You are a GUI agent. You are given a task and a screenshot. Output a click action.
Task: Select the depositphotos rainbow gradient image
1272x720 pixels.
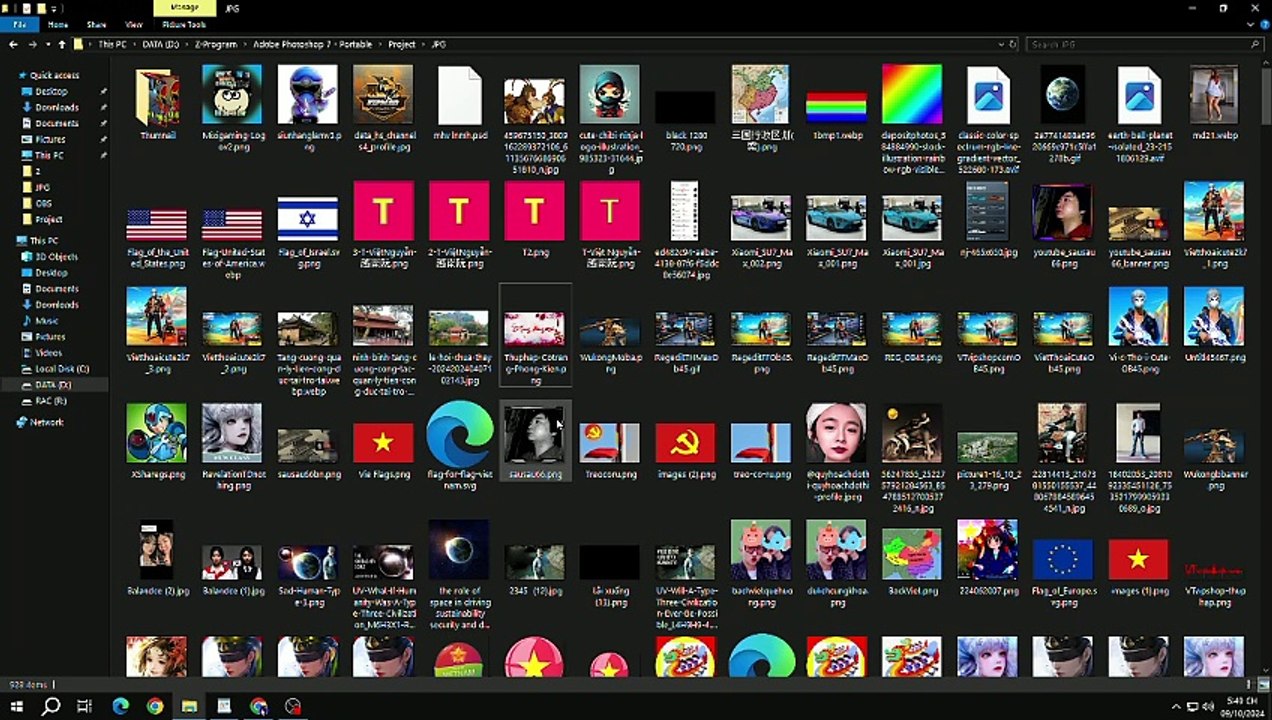coord(911,119)
